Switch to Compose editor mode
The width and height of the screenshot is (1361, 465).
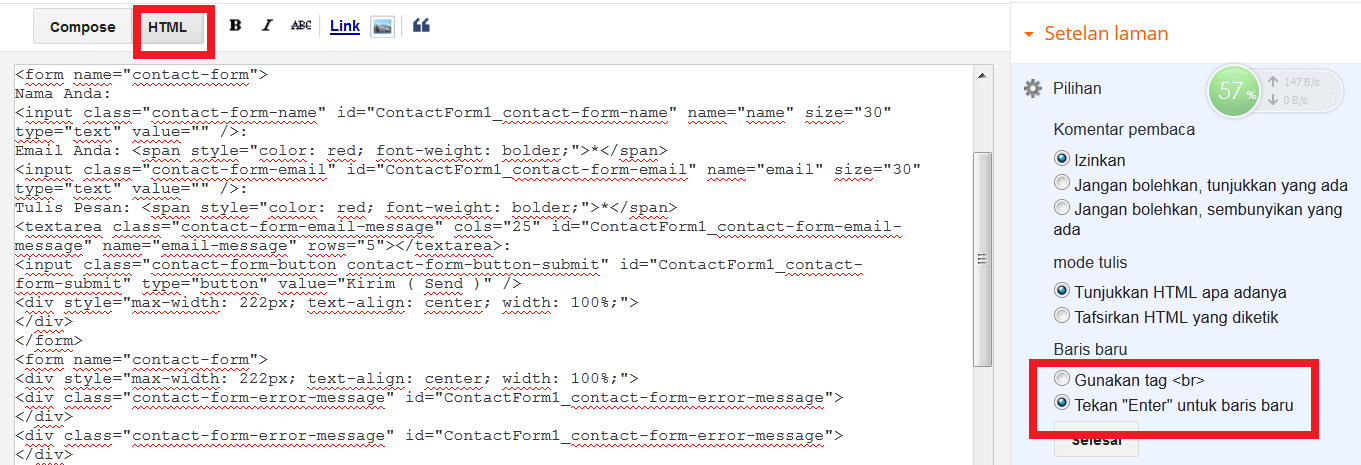coord(83,27)
